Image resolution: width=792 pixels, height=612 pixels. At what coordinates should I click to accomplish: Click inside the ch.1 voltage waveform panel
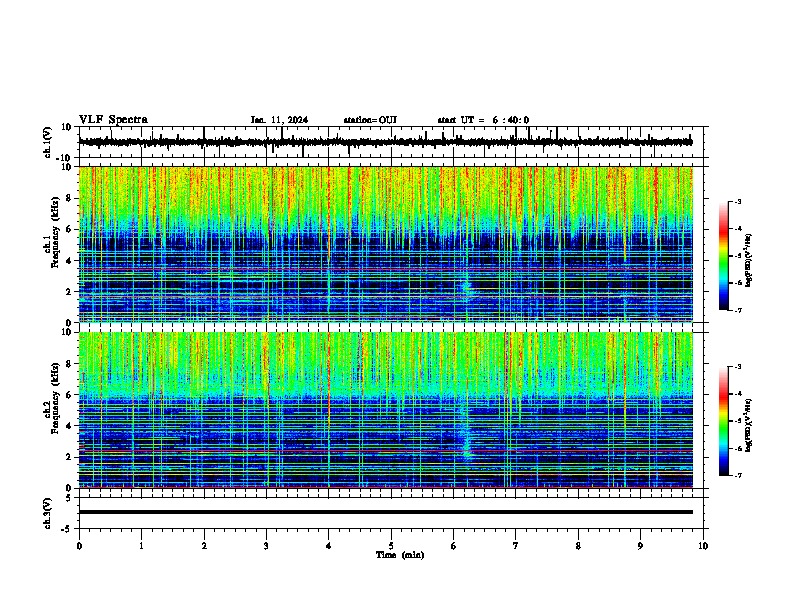coord(391,142)
